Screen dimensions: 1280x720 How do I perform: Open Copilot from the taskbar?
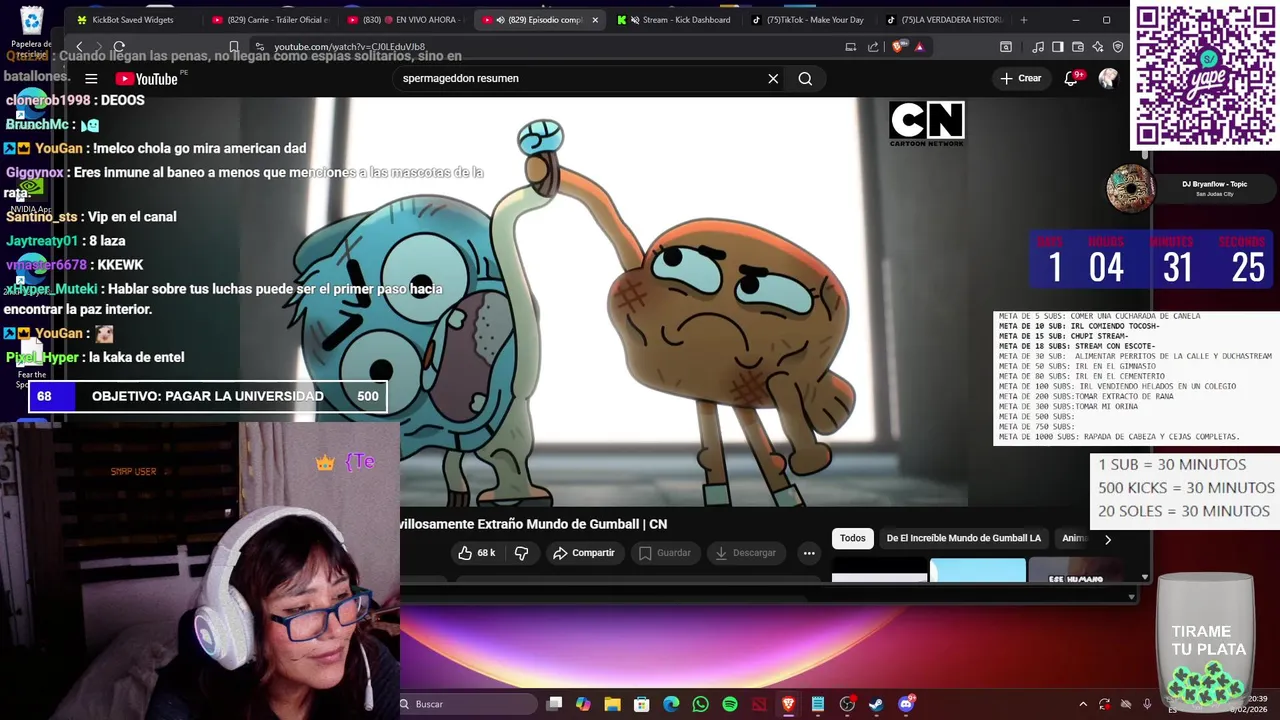point(583,704)
